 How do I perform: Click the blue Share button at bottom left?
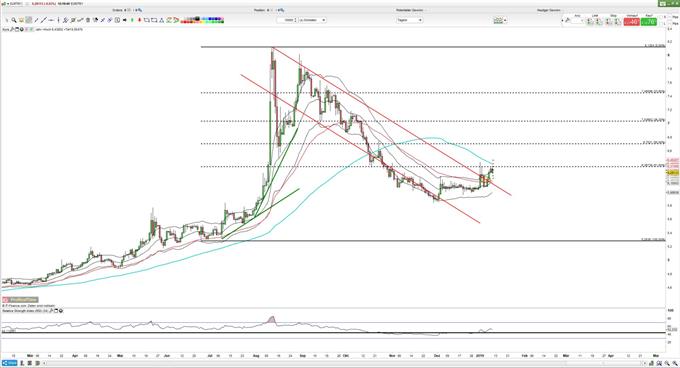pyautogui.click(x=9, y=363)
